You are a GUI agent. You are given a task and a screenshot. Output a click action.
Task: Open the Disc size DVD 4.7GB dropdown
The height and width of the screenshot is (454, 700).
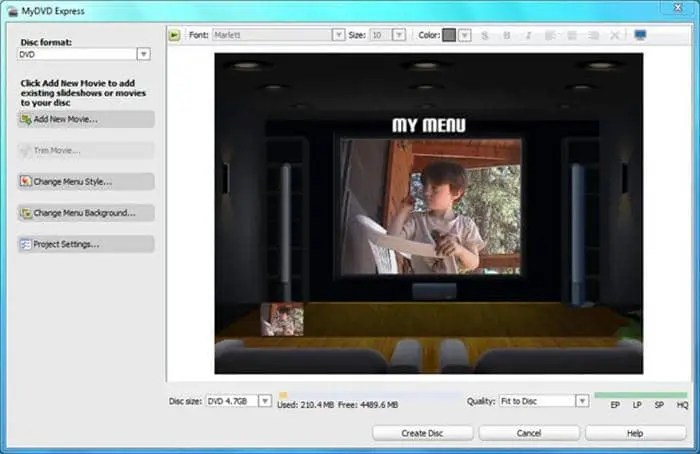(265, 401)
